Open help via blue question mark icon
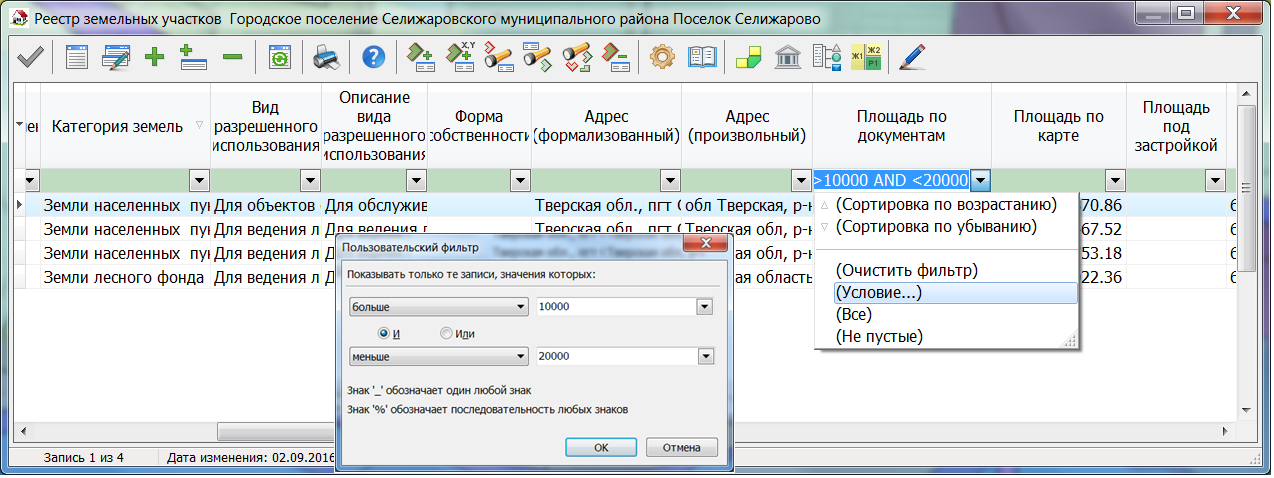Viewport: 1274px width, 478px height. (x=373, y=57)
